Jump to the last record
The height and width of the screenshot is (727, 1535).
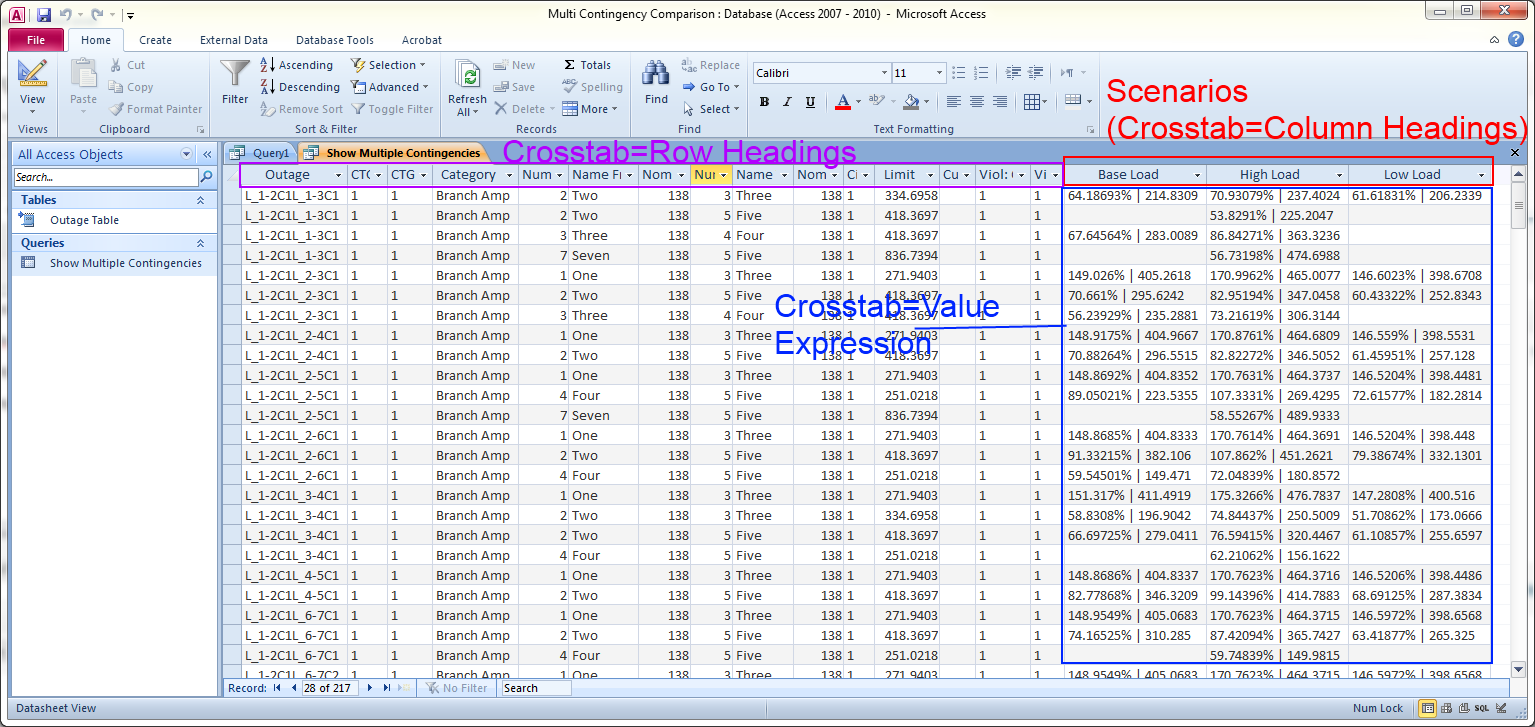[387, 688]
